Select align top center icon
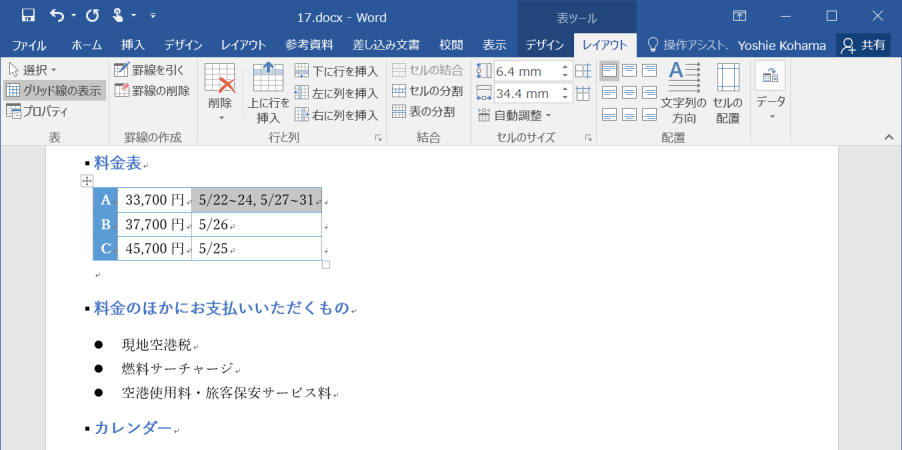Image resolution: width=902 pixels, height=450 pixels. point(630,71)
